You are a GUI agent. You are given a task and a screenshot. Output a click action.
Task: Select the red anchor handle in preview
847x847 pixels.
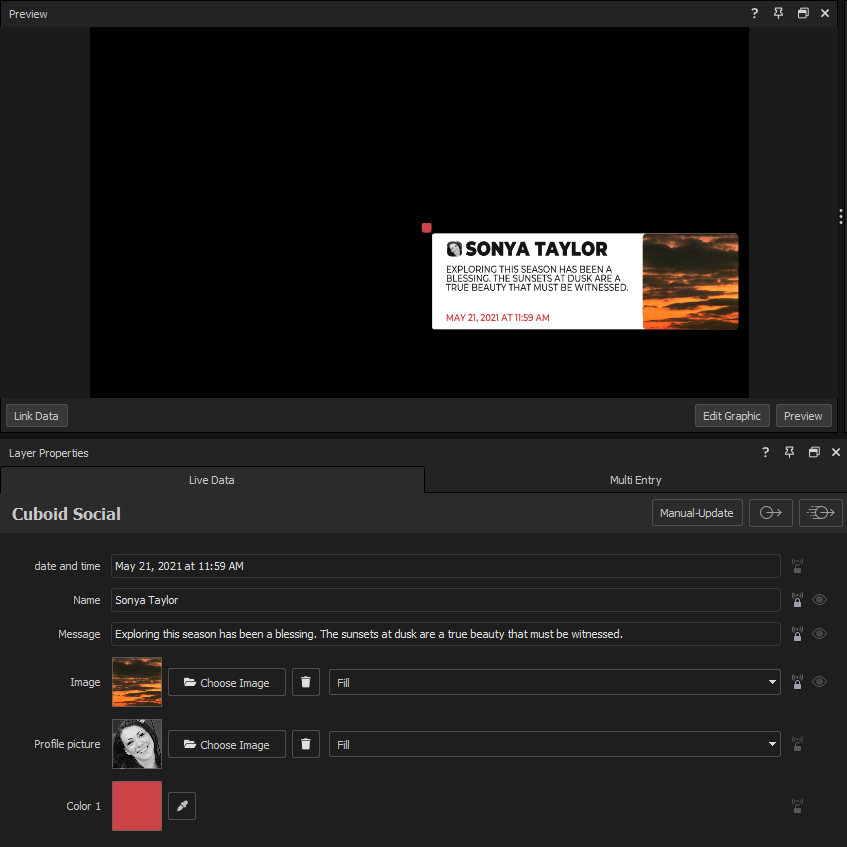[427, 228]
